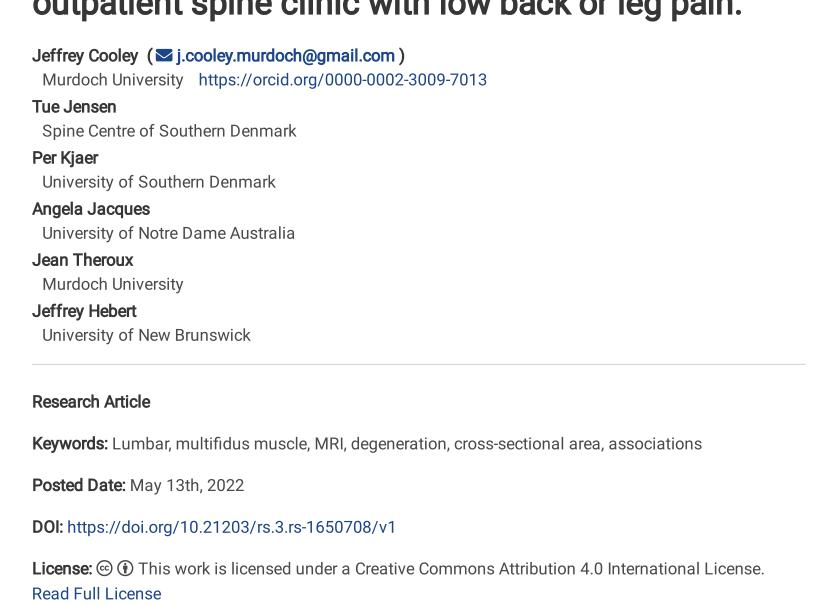The image size is (836, 606).
Task: Select author name Jeffrey Cooley
Action: 85,55
